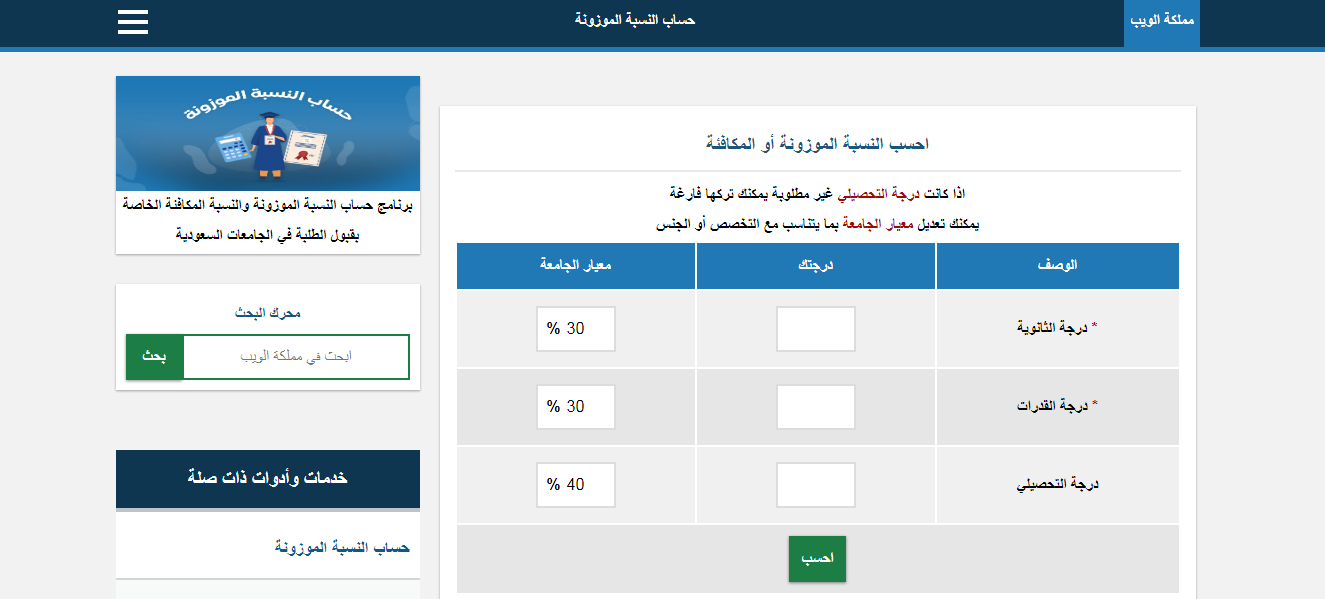Open the hamburger menu in the header

coord(133,22)
